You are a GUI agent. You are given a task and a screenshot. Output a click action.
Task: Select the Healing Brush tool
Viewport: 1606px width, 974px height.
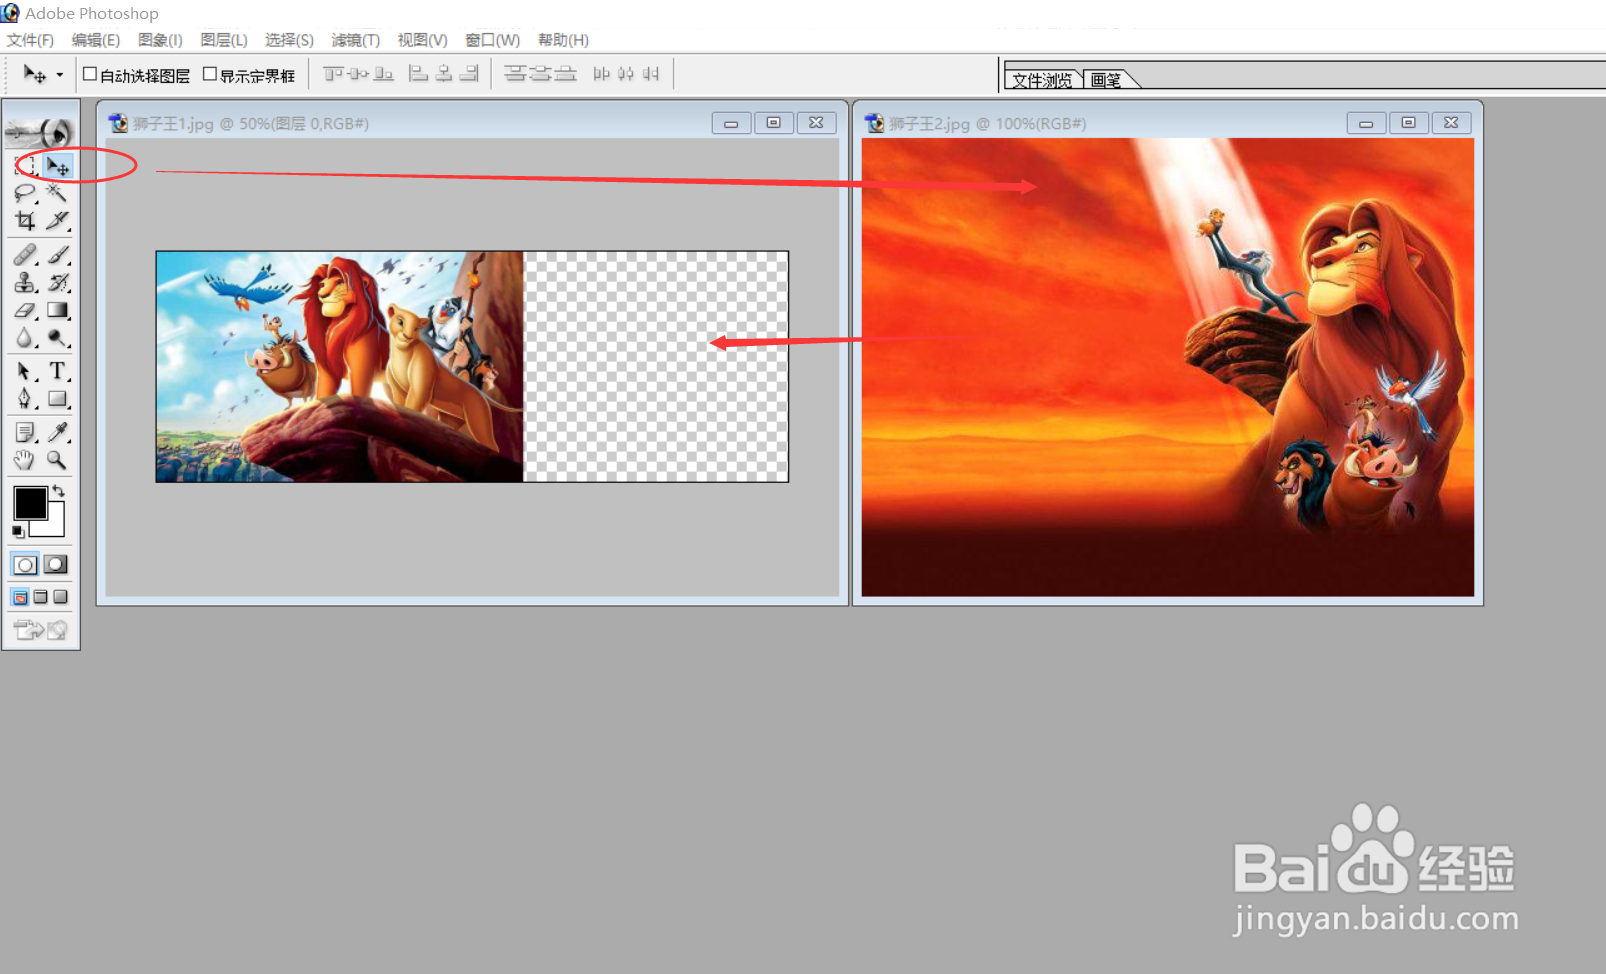click(x=26, y=255)
